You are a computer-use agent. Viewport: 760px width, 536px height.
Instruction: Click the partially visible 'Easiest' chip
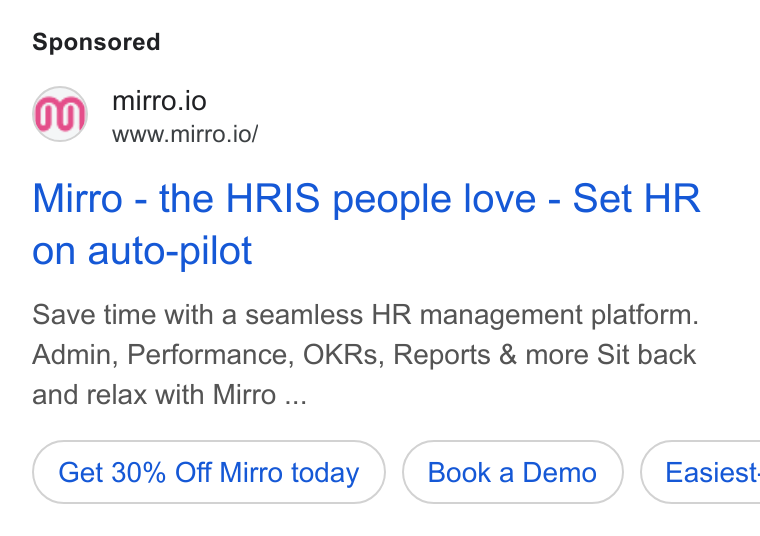click(700, 472)
